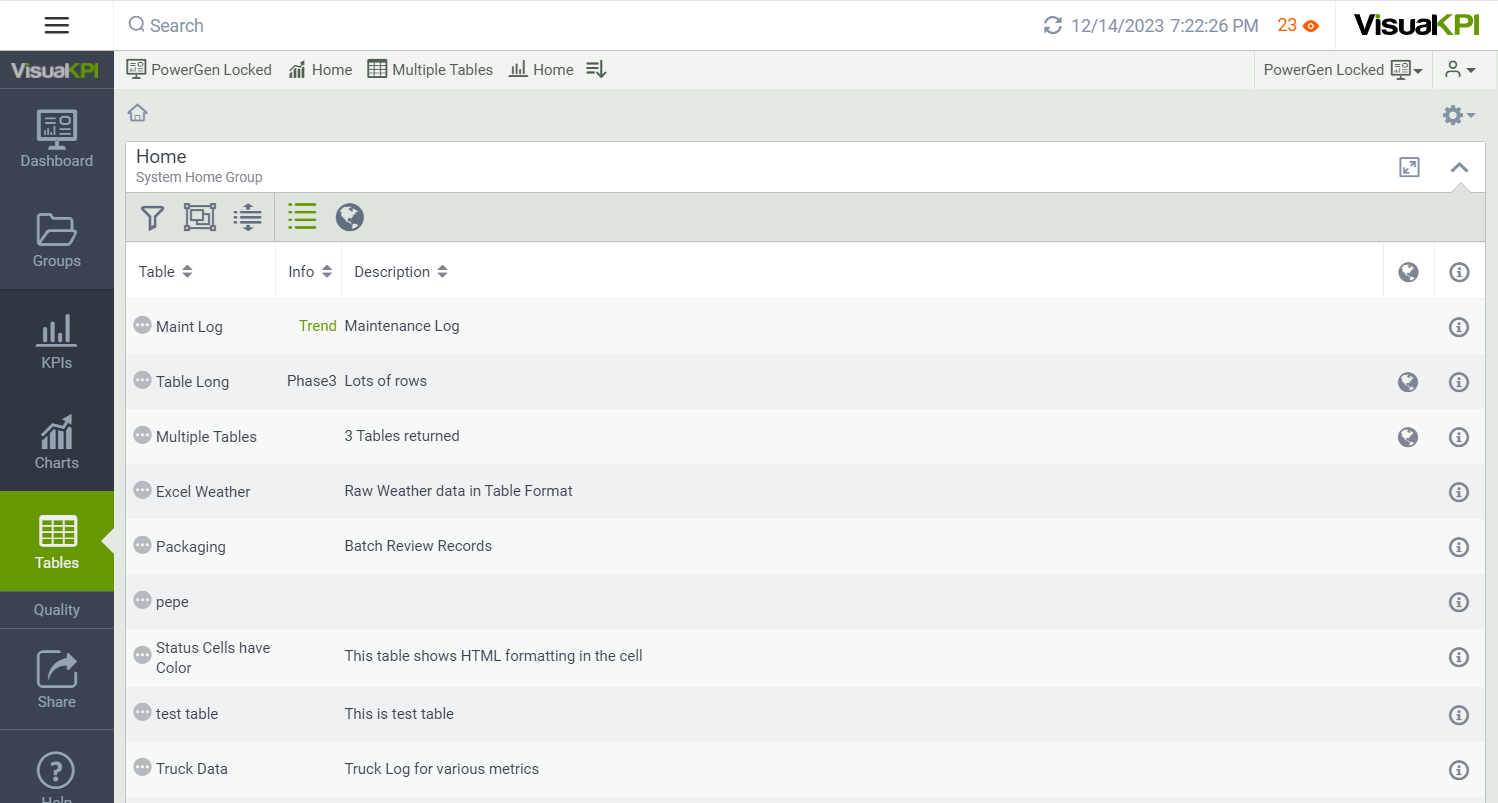Open the Excel Weather table
1498x803 pixels.
(x=203, y=492)
